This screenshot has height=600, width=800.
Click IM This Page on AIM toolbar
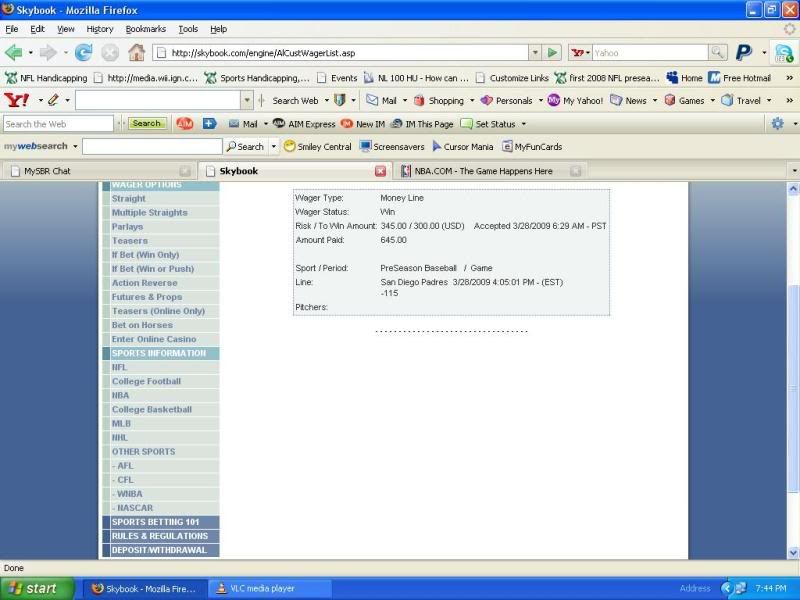(x=422, y=124)
